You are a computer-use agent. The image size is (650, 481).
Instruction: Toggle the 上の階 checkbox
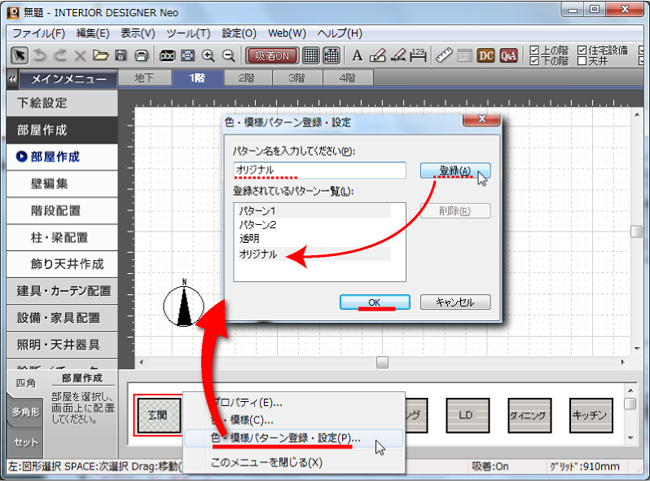tap(535, 49)
